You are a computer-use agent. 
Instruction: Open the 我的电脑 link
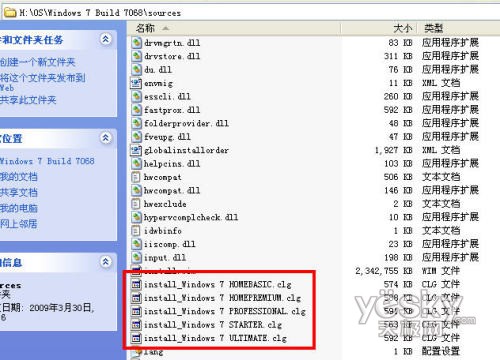tap(19, 208)
